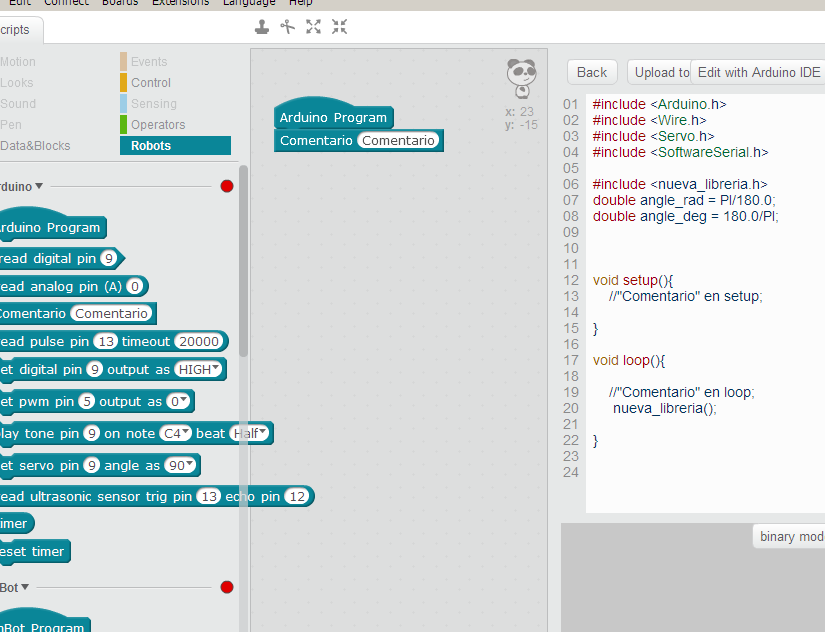Click the red status dot beside Arduino
The height and width of the screenshot is (632, 825).
coord(227,186)
